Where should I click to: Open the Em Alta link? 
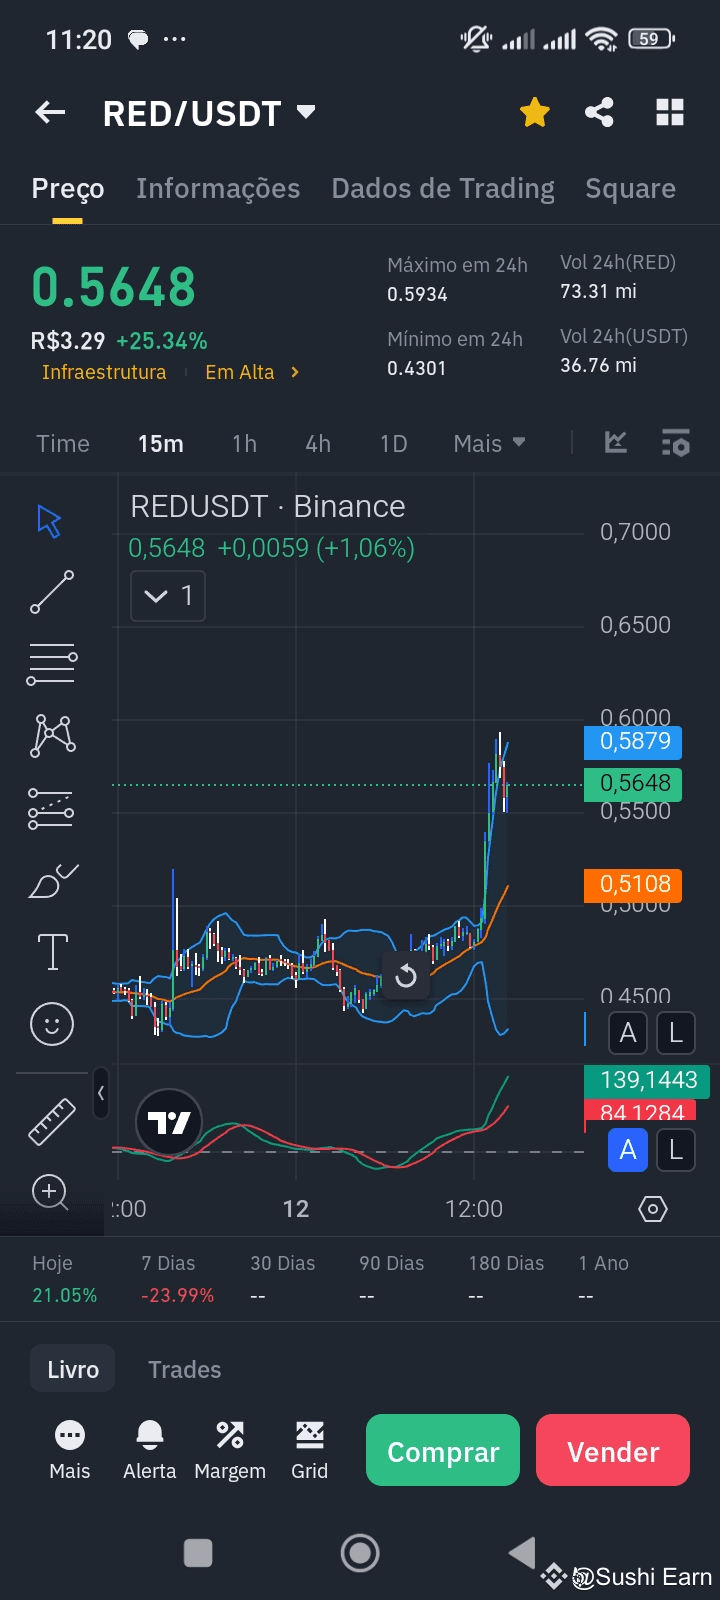pyautogui.click(x=252, y=372)
